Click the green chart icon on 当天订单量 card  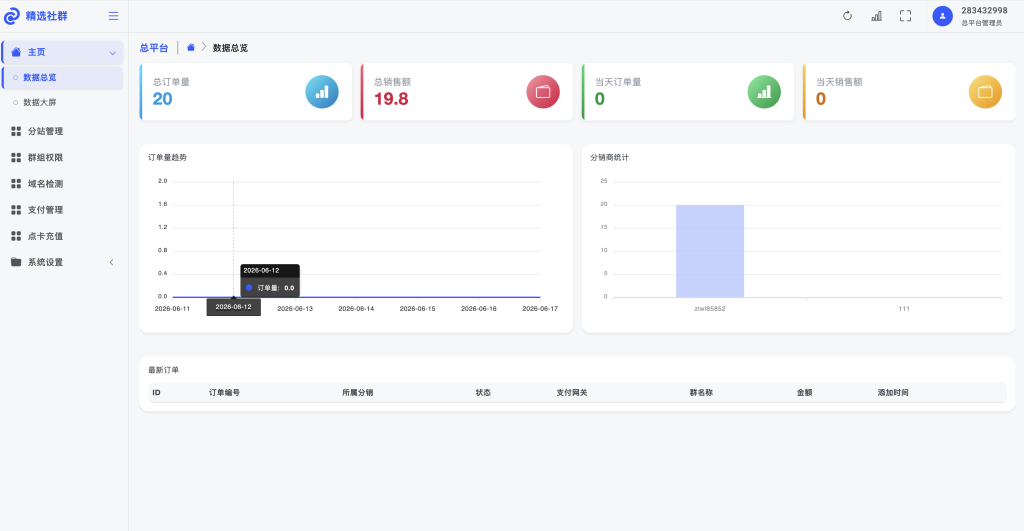(764, 92)
